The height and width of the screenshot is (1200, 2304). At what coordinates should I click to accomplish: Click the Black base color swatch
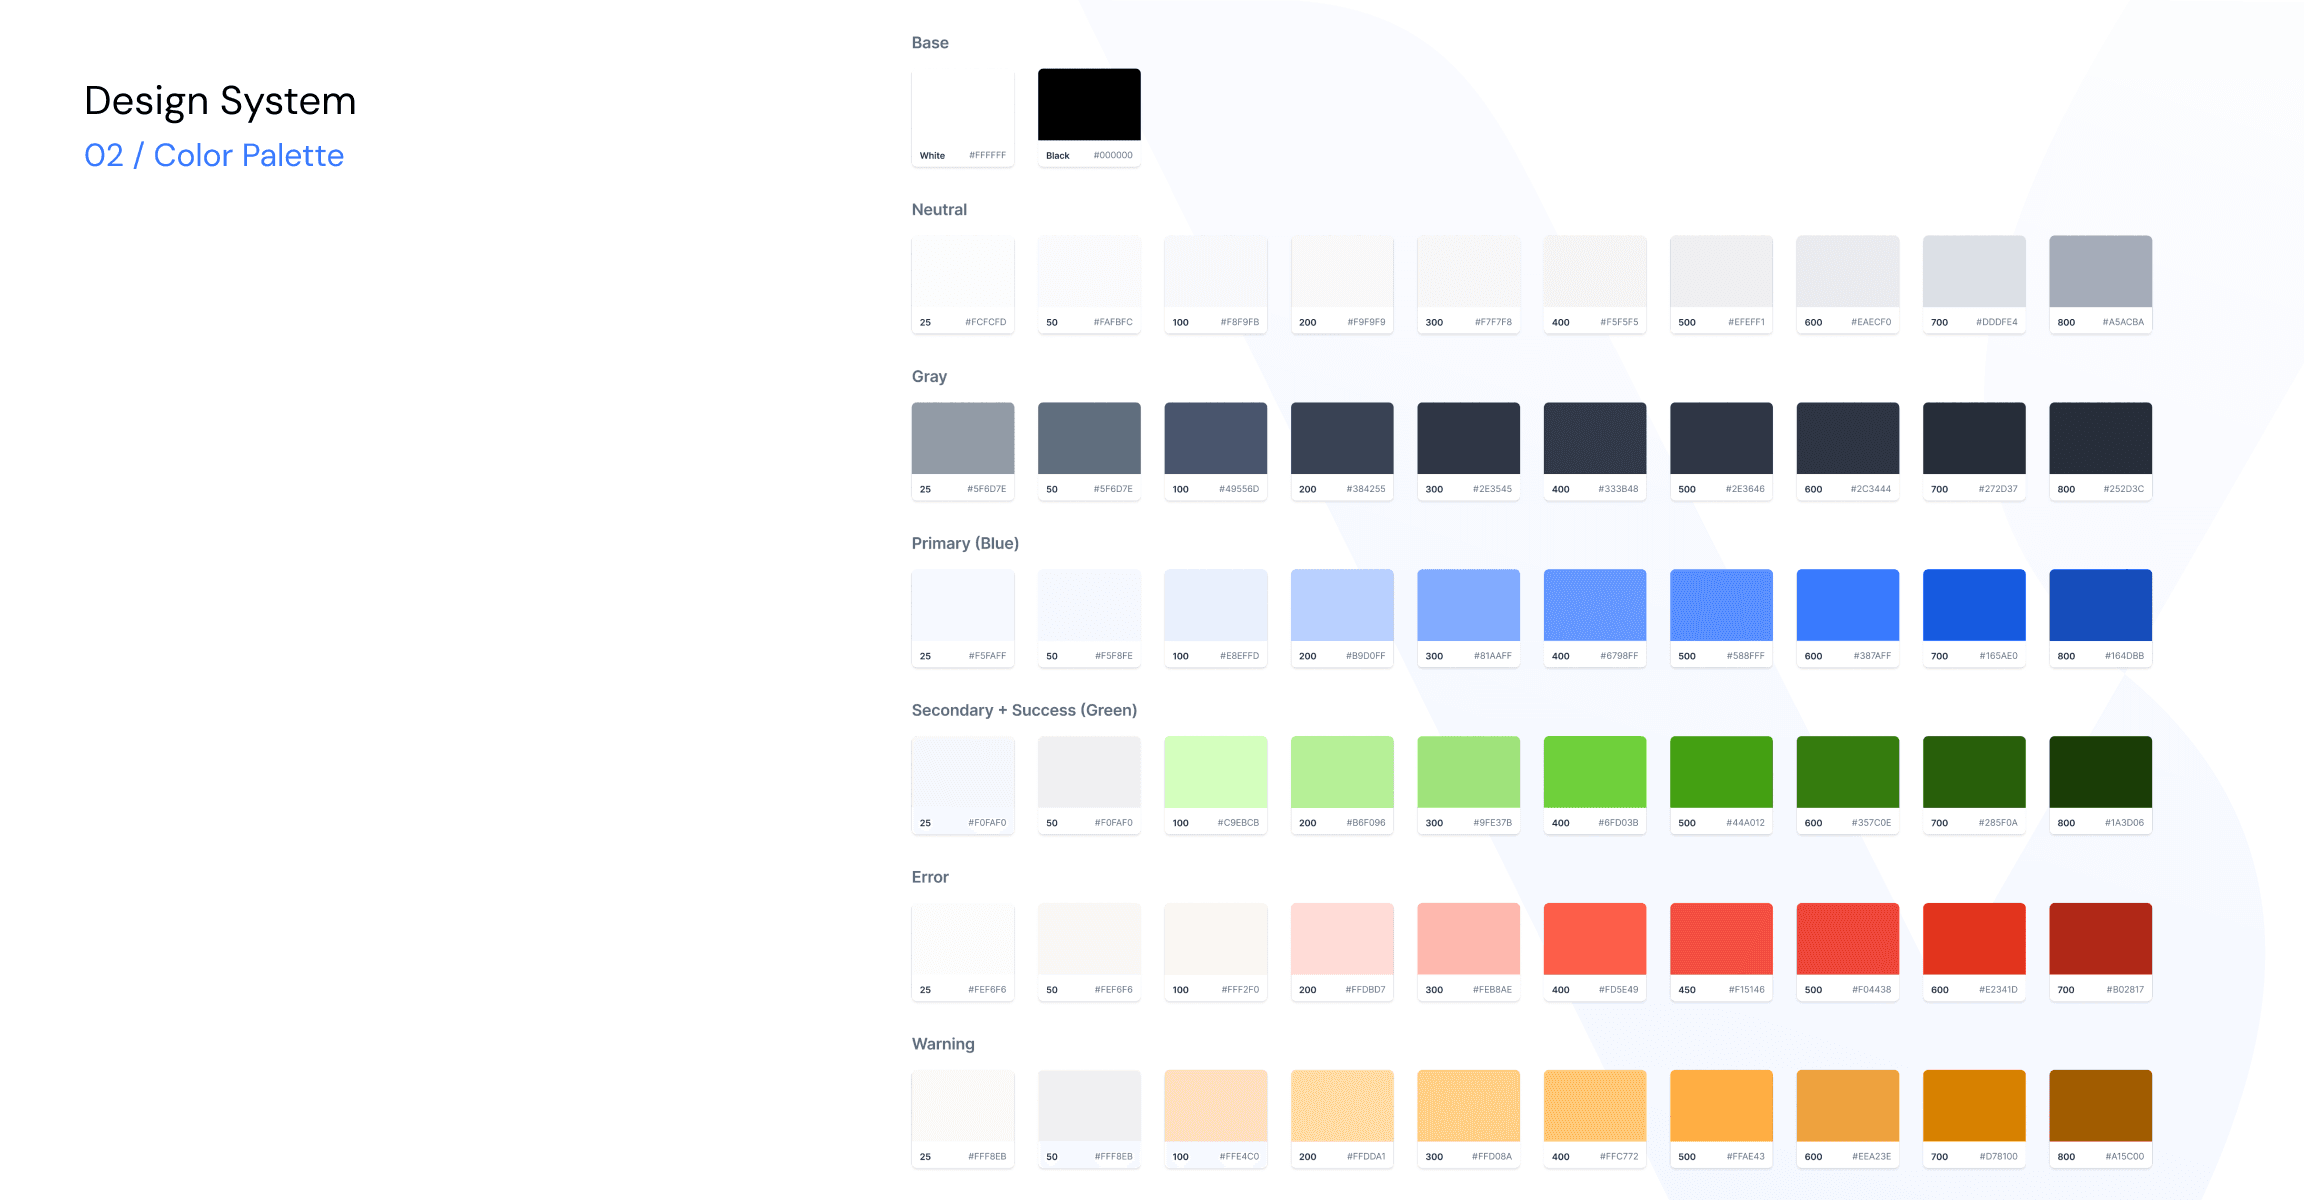click(x=1089, y=105)
